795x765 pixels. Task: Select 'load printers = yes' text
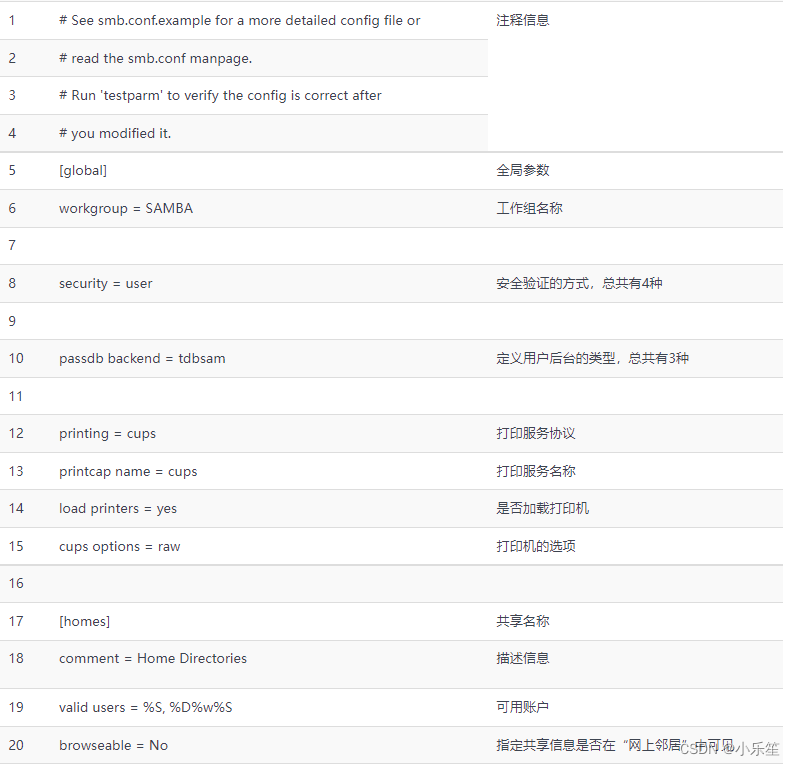[118, 508]
